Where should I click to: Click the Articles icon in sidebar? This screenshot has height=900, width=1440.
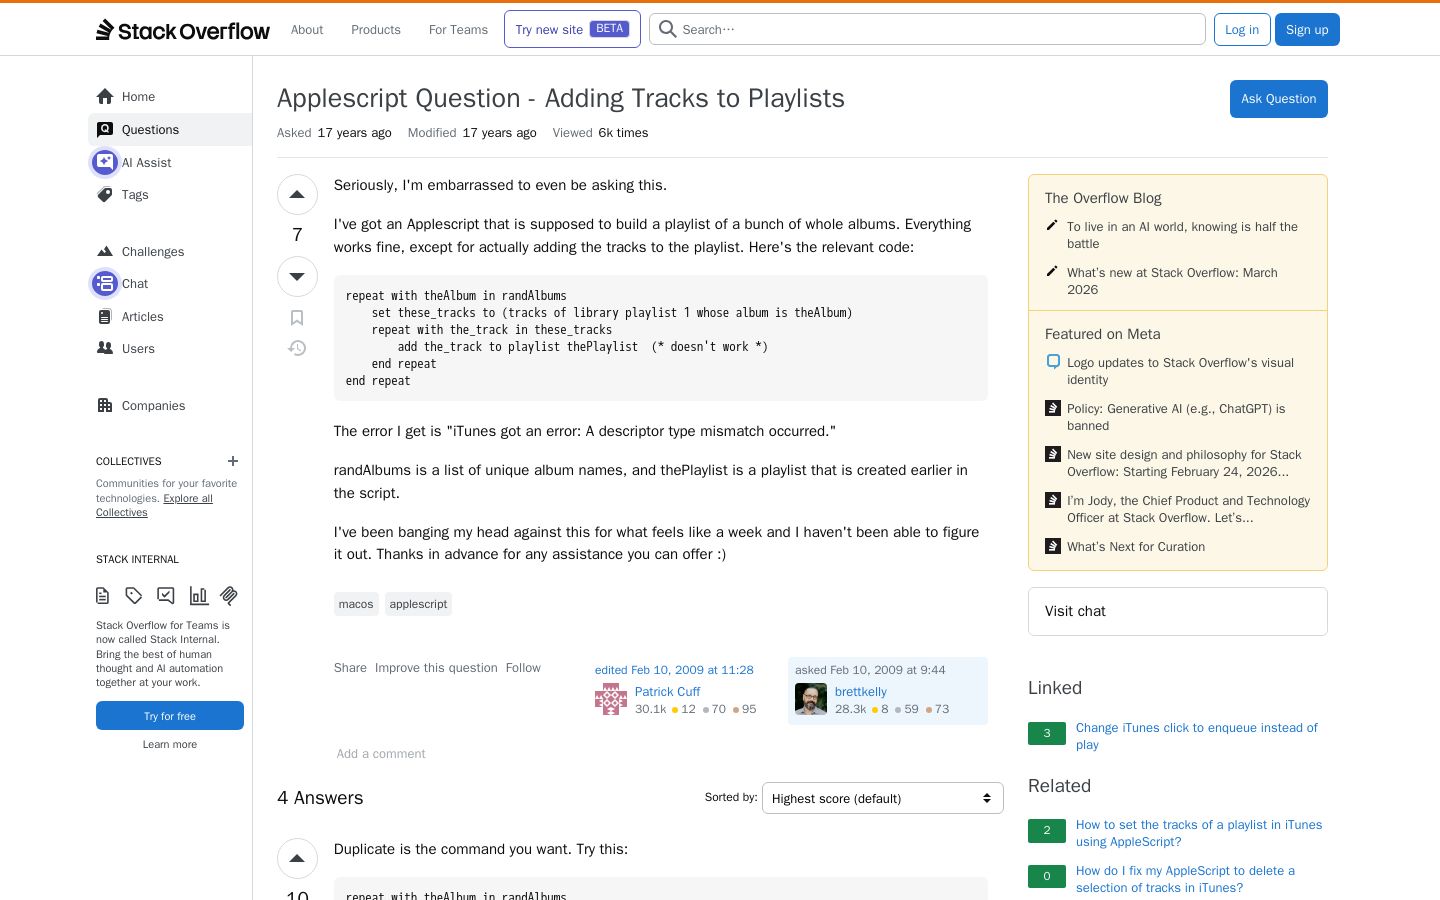click(105, 317)
